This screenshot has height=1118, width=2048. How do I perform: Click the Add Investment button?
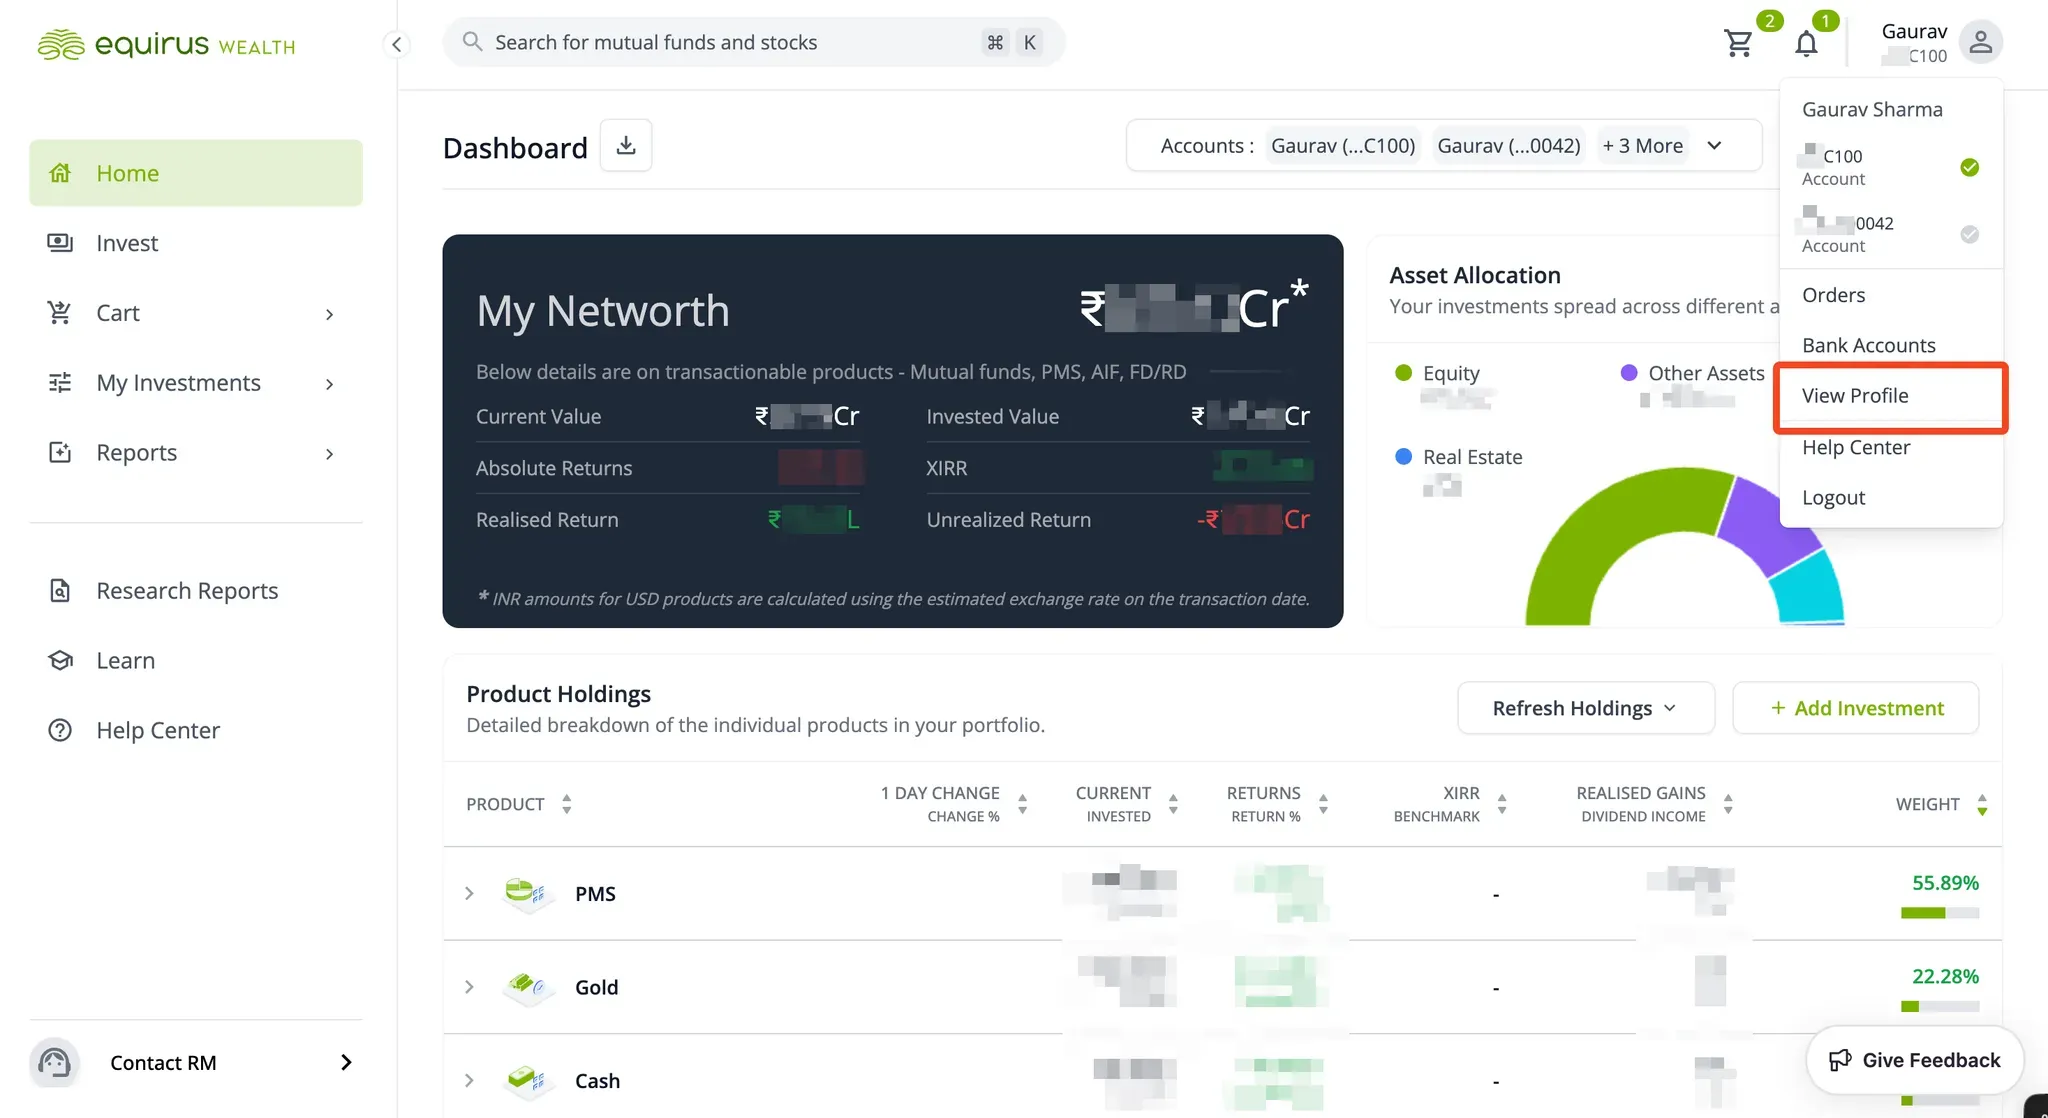coord(1856,708)
